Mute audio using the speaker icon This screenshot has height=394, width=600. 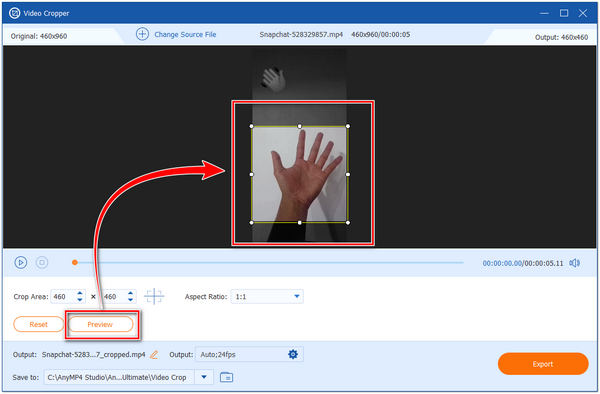[574, 263]
